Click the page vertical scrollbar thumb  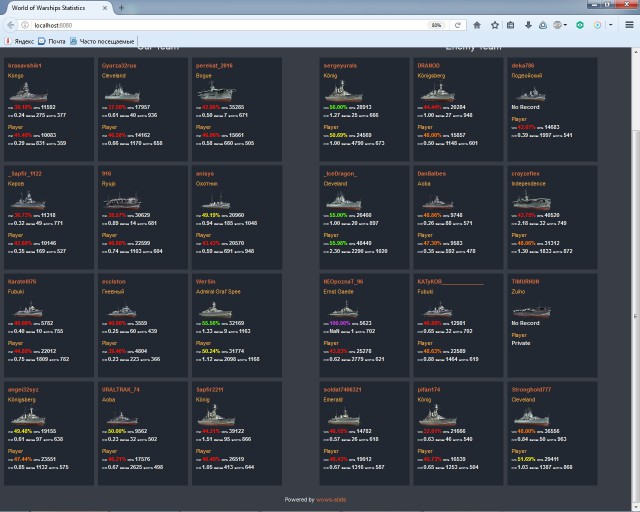tap(635, 318)
